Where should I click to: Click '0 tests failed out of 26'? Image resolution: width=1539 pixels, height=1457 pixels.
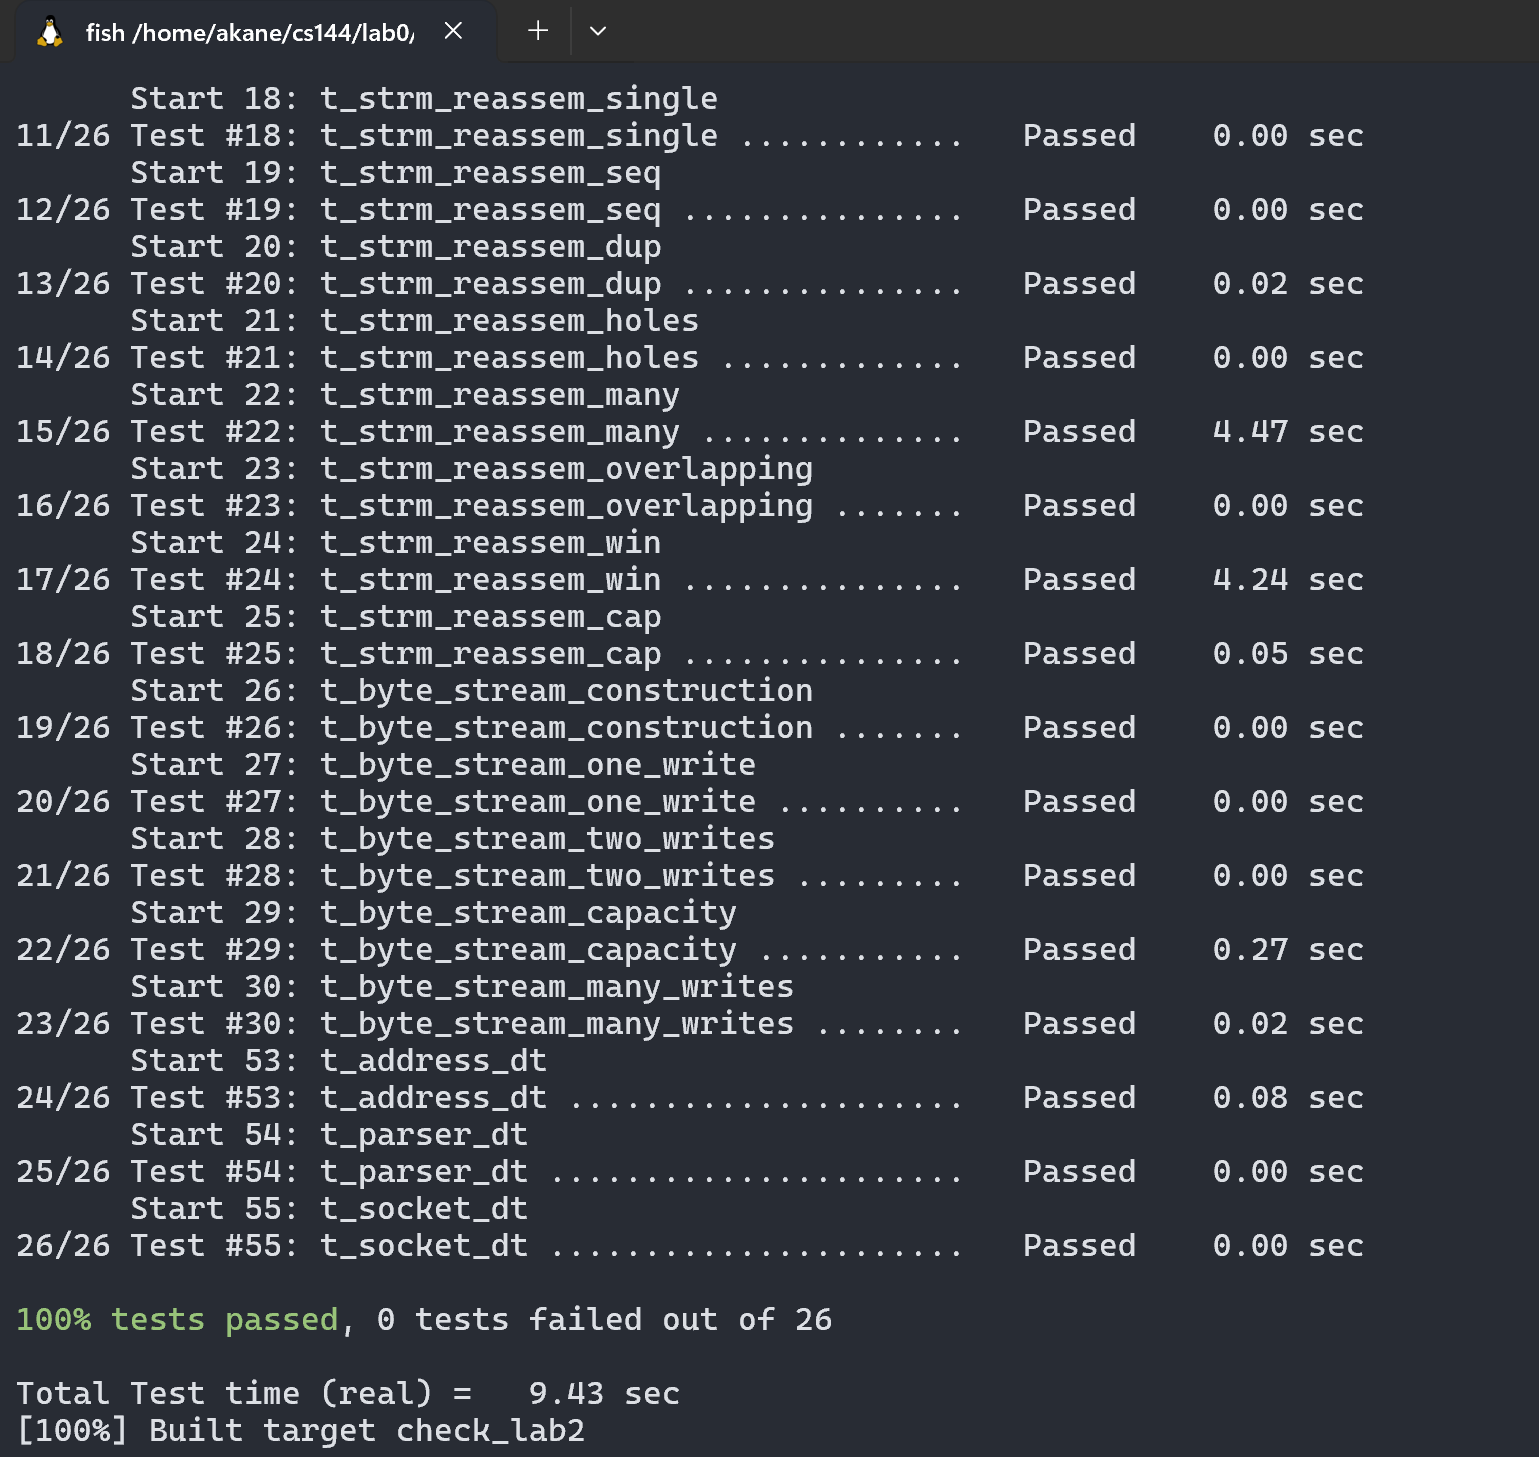[604, 1320]
